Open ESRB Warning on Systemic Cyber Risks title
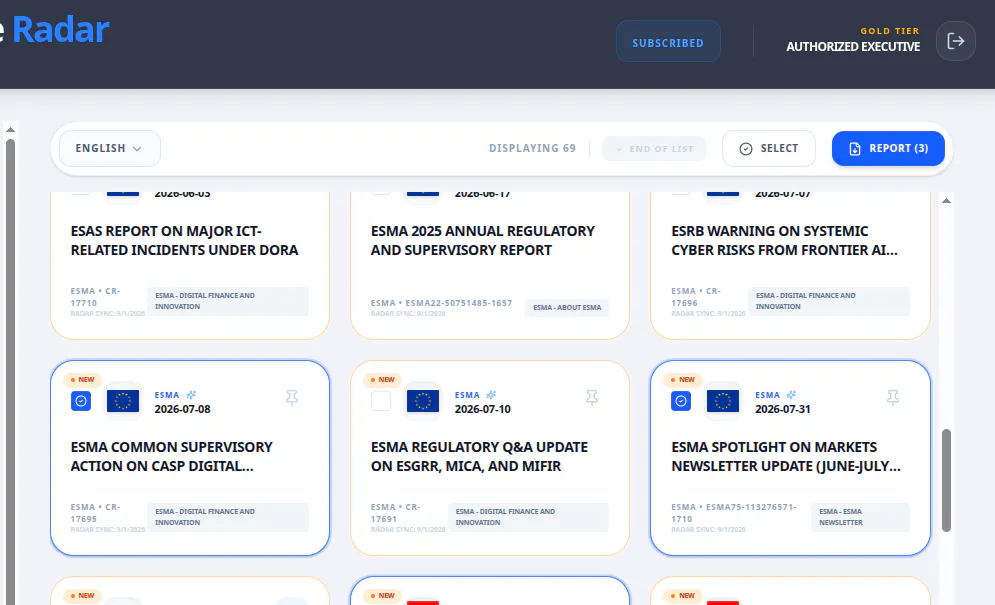 point(784,241)
